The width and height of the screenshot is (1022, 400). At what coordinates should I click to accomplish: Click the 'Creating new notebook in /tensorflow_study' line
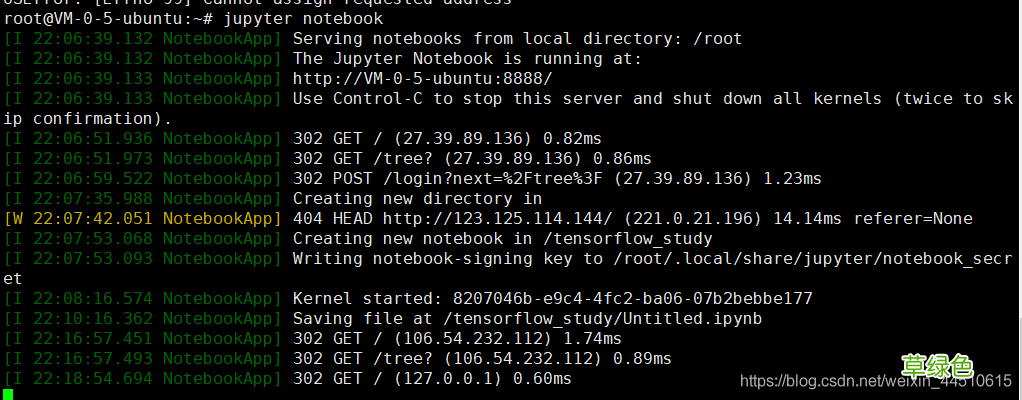pos(502,238)
